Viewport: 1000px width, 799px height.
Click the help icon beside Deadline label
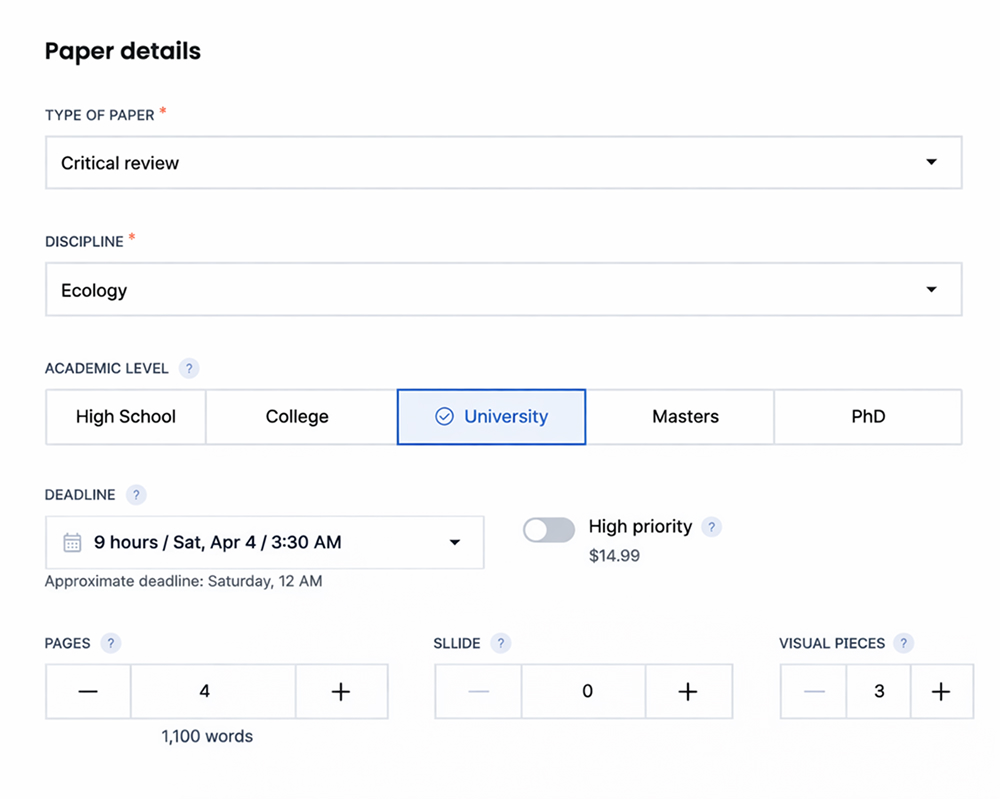pyautogui.click(x=136, y=495)
